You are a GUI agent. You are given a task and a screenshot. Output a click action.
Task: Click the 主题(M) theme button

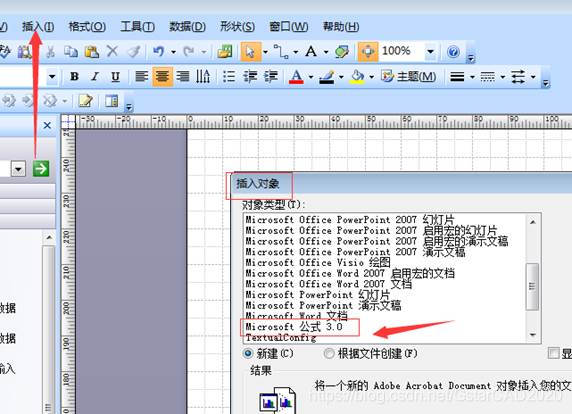click(x=409, y=77)
